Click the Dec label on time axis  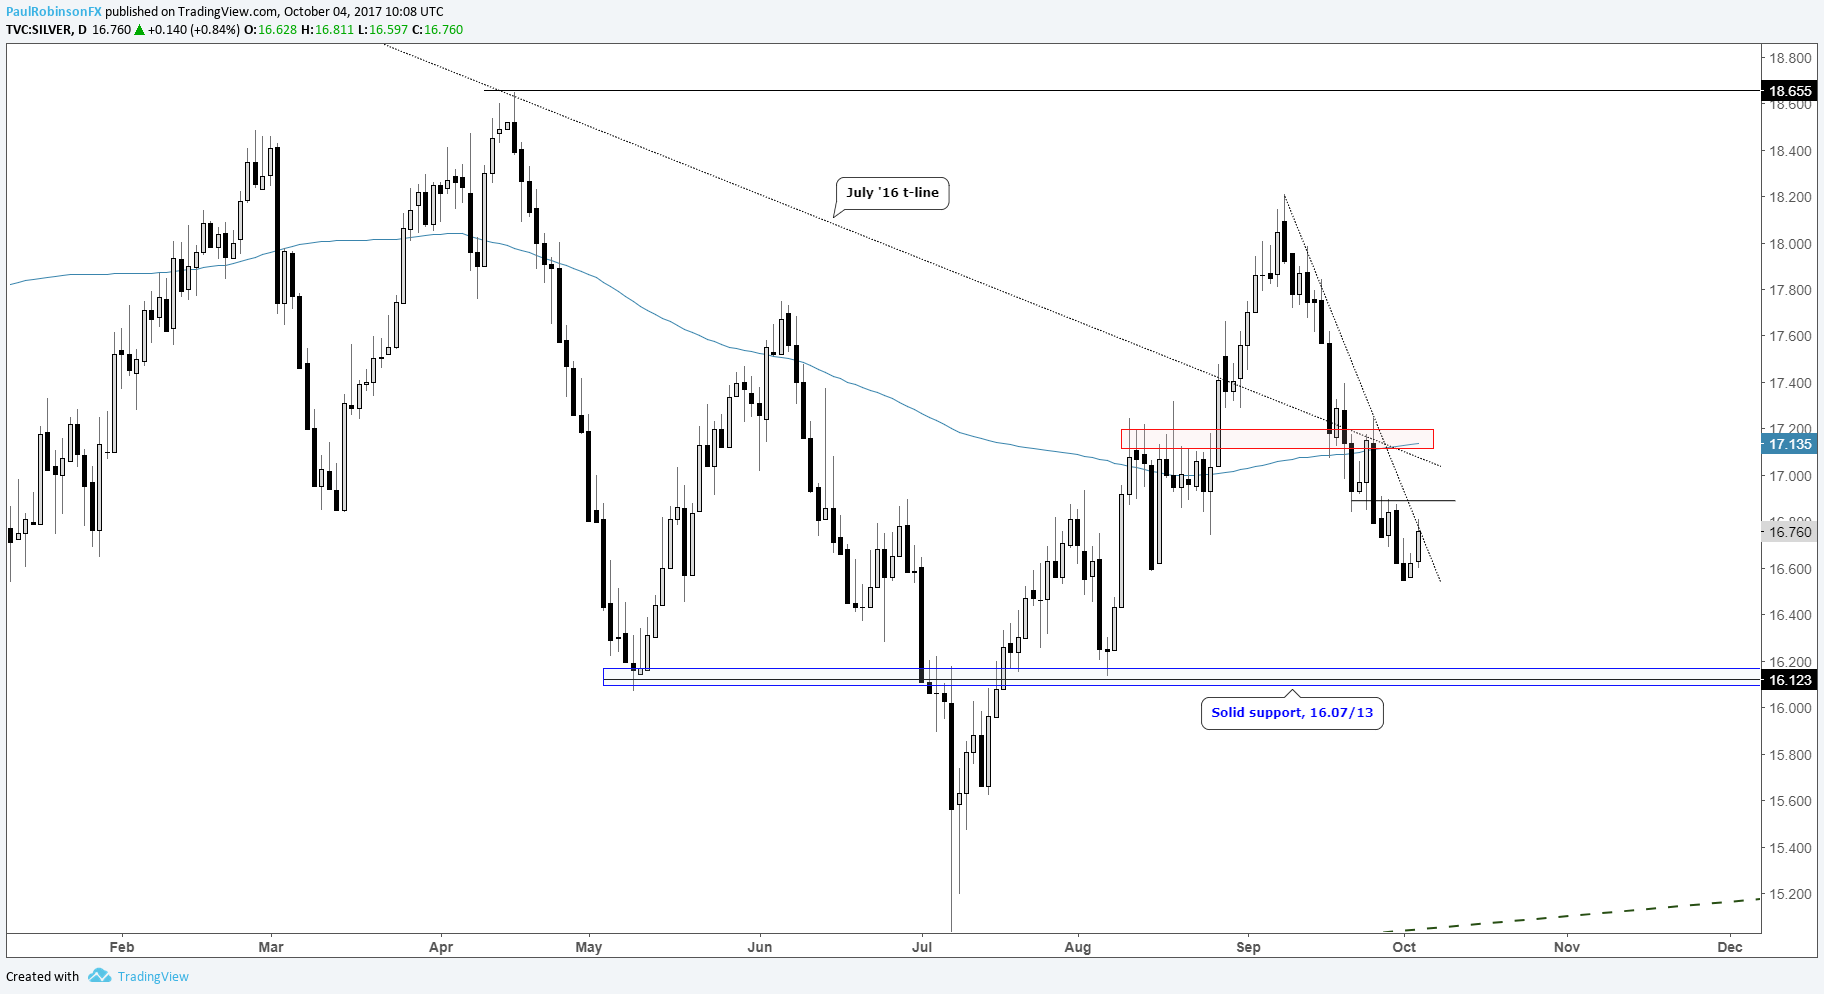pos(1730,947)
